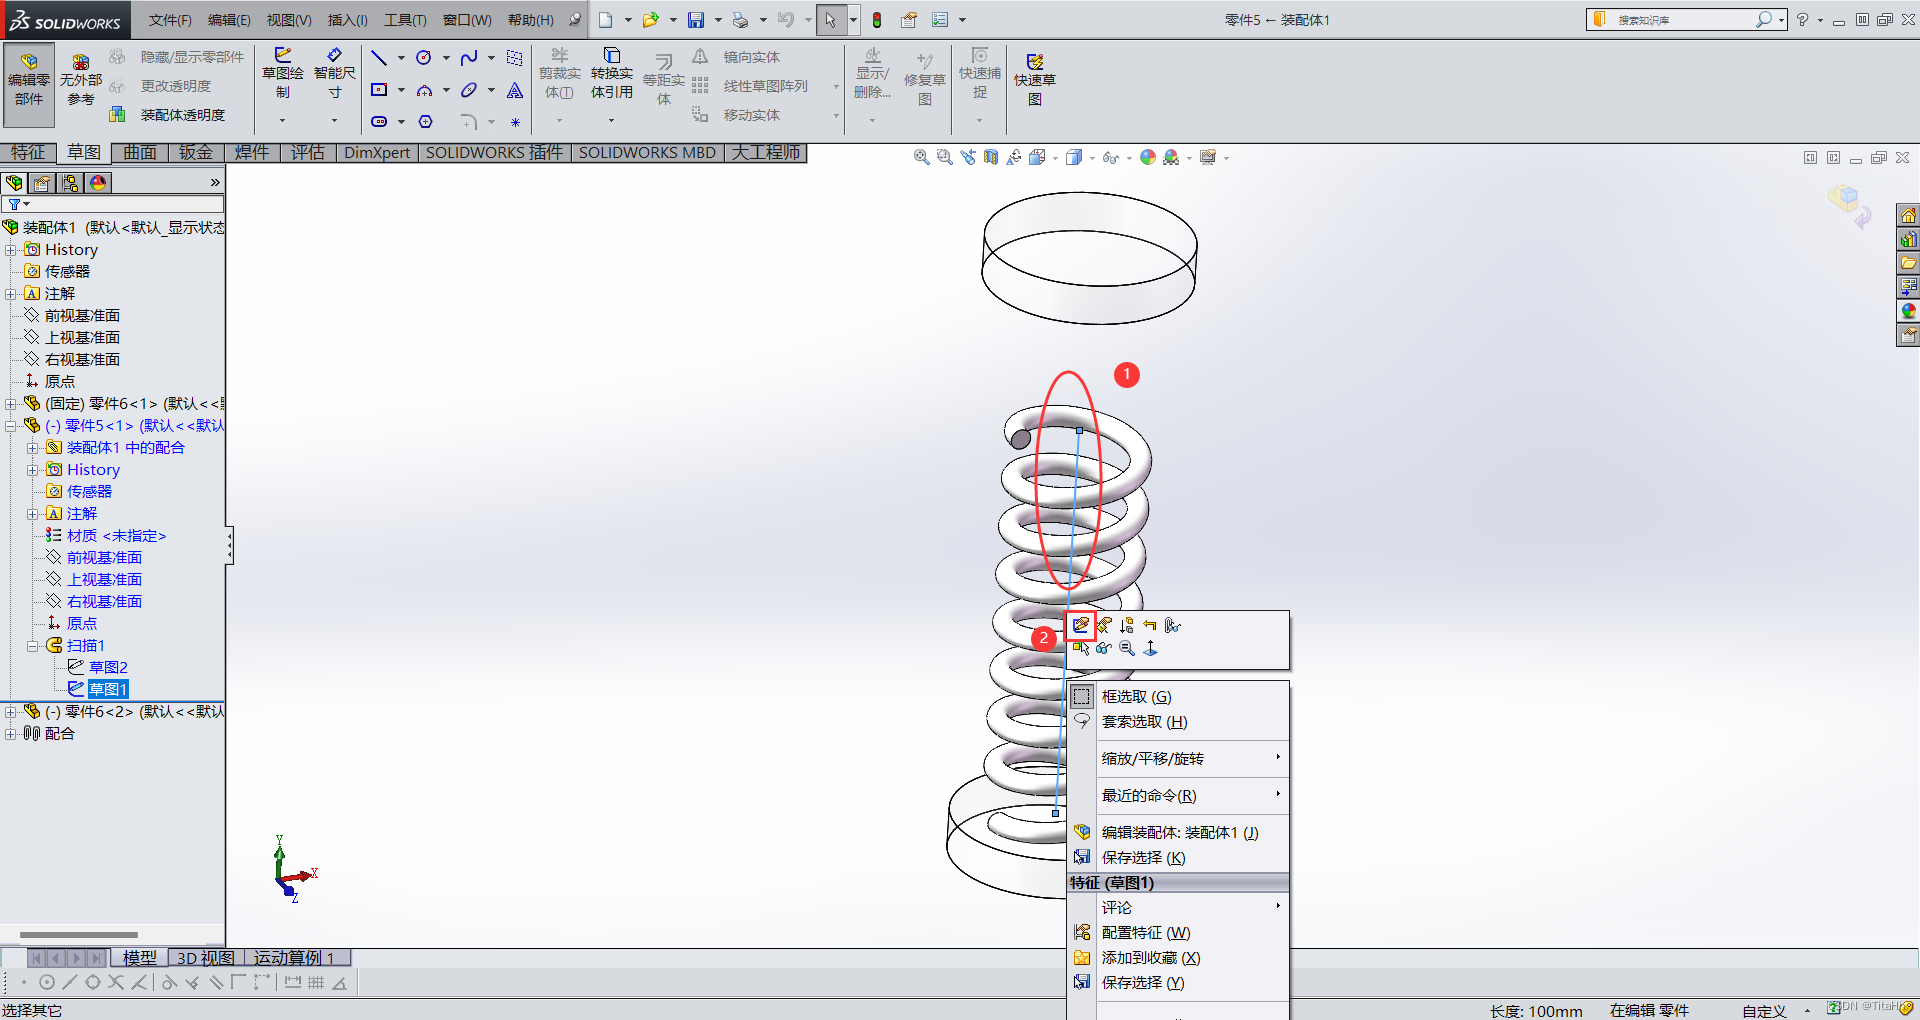Switch to the SOLIDWORKS 插件 tab

(x=494, y=153)
